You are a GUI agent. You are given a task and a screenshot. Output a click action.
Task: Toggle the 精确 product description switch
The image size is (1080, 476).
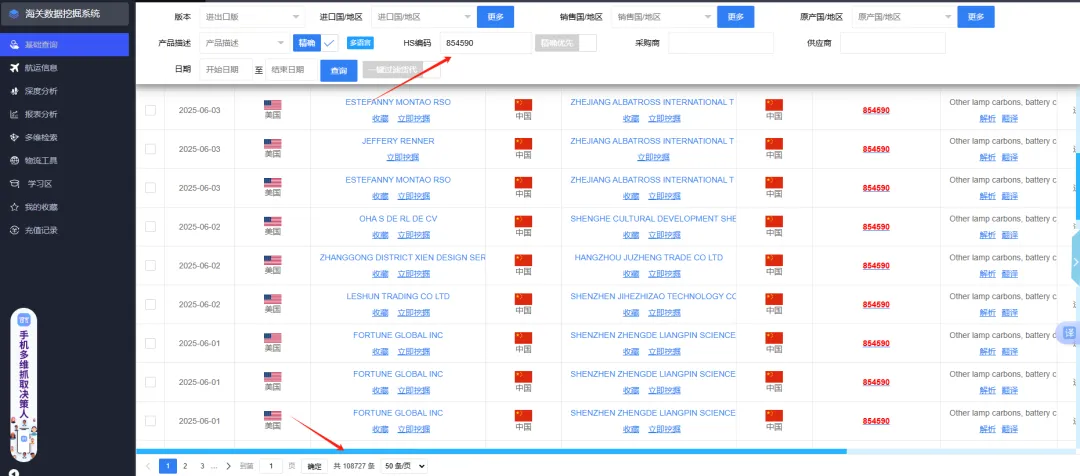point(315,43)
